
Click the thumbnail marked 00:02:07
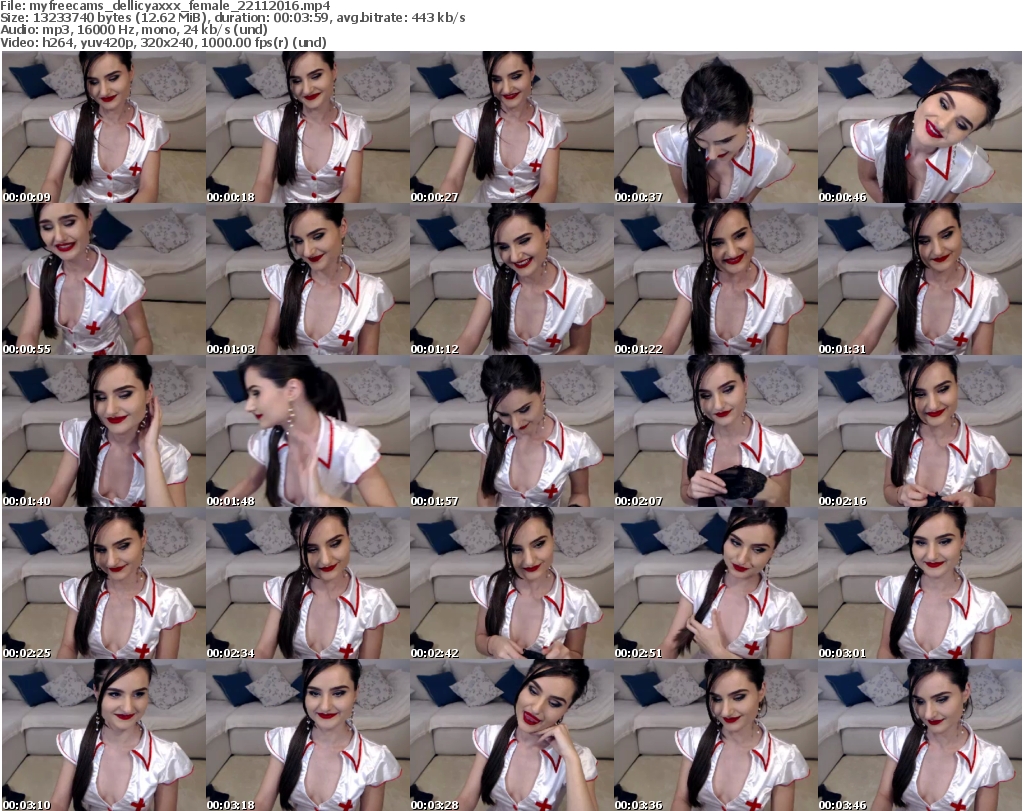coord(715,431)
